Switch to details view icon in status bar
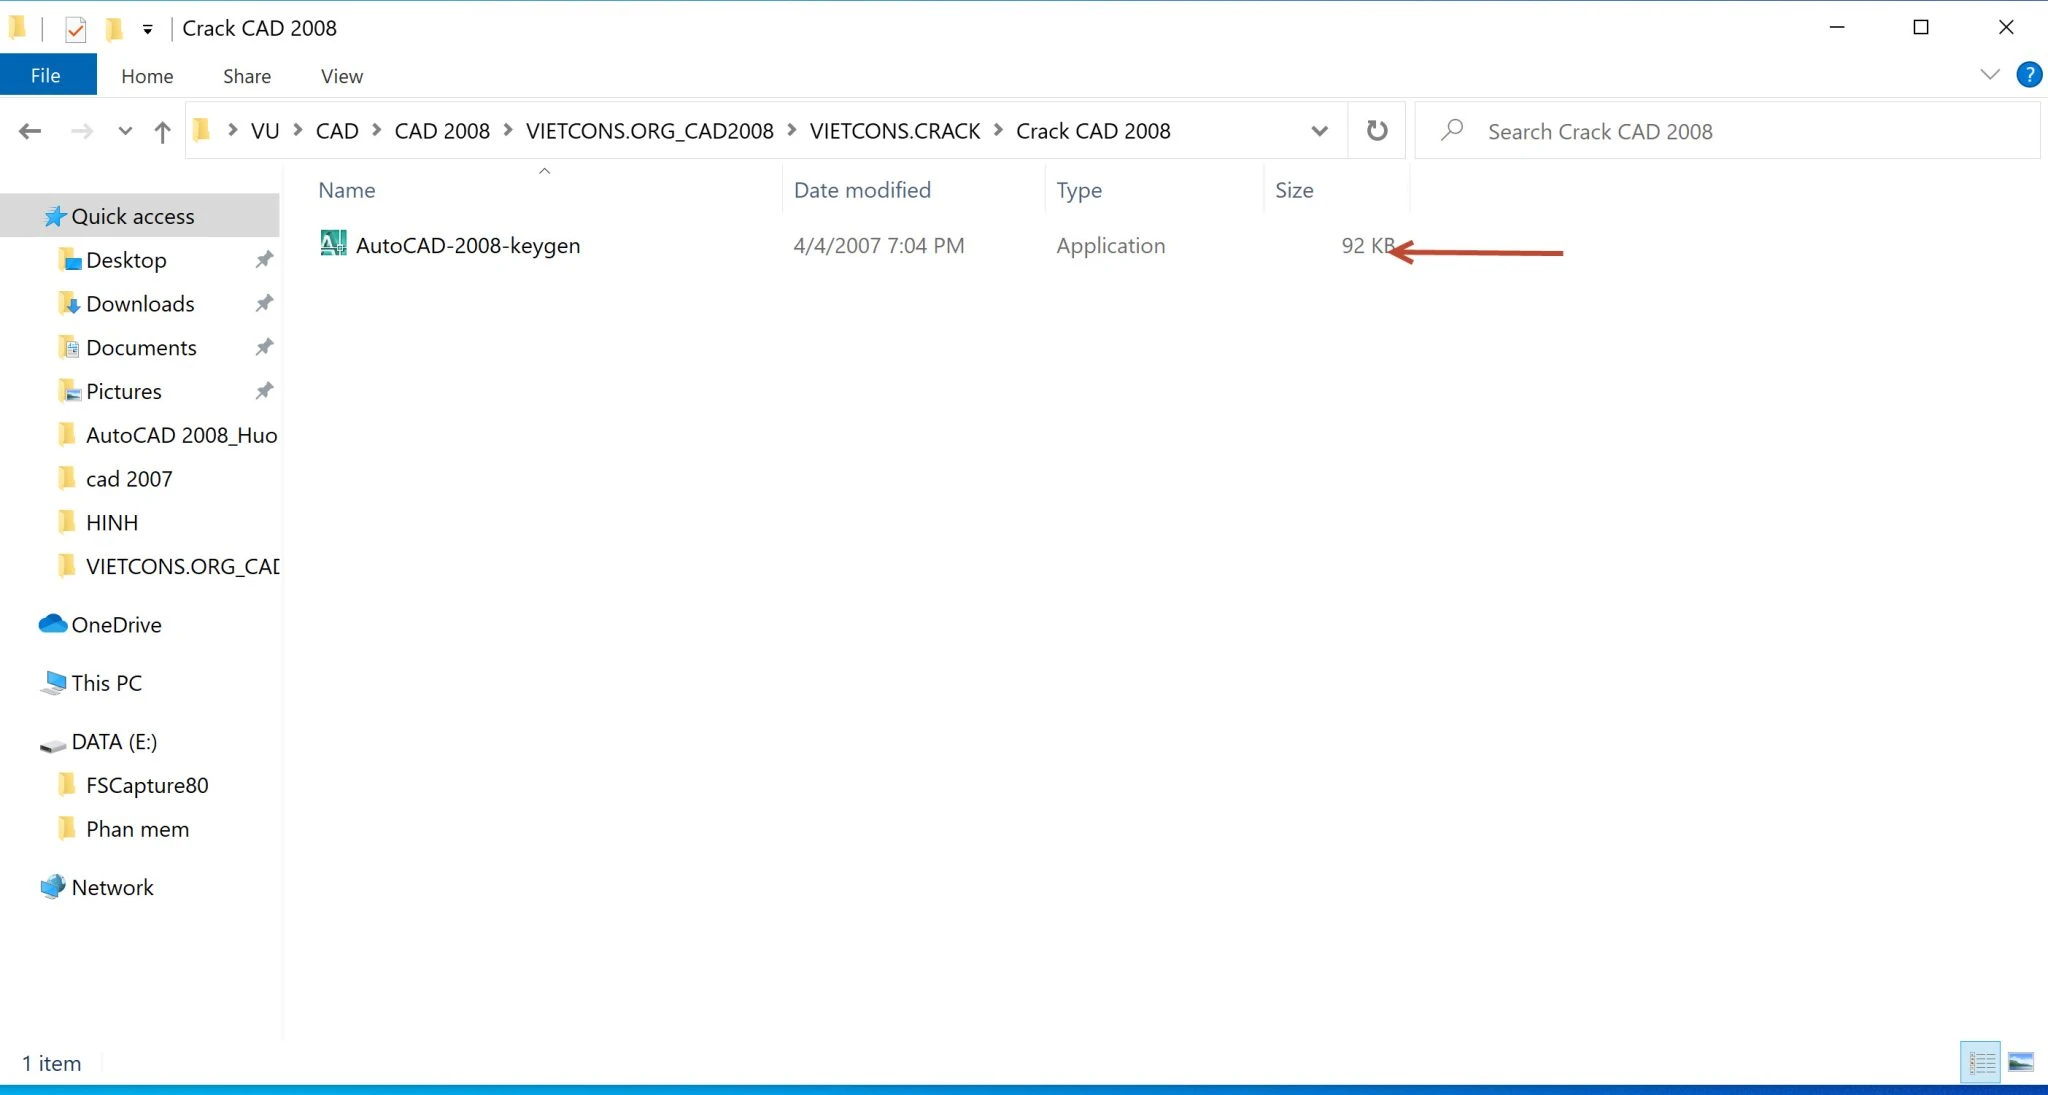 pos(1981,1062)
